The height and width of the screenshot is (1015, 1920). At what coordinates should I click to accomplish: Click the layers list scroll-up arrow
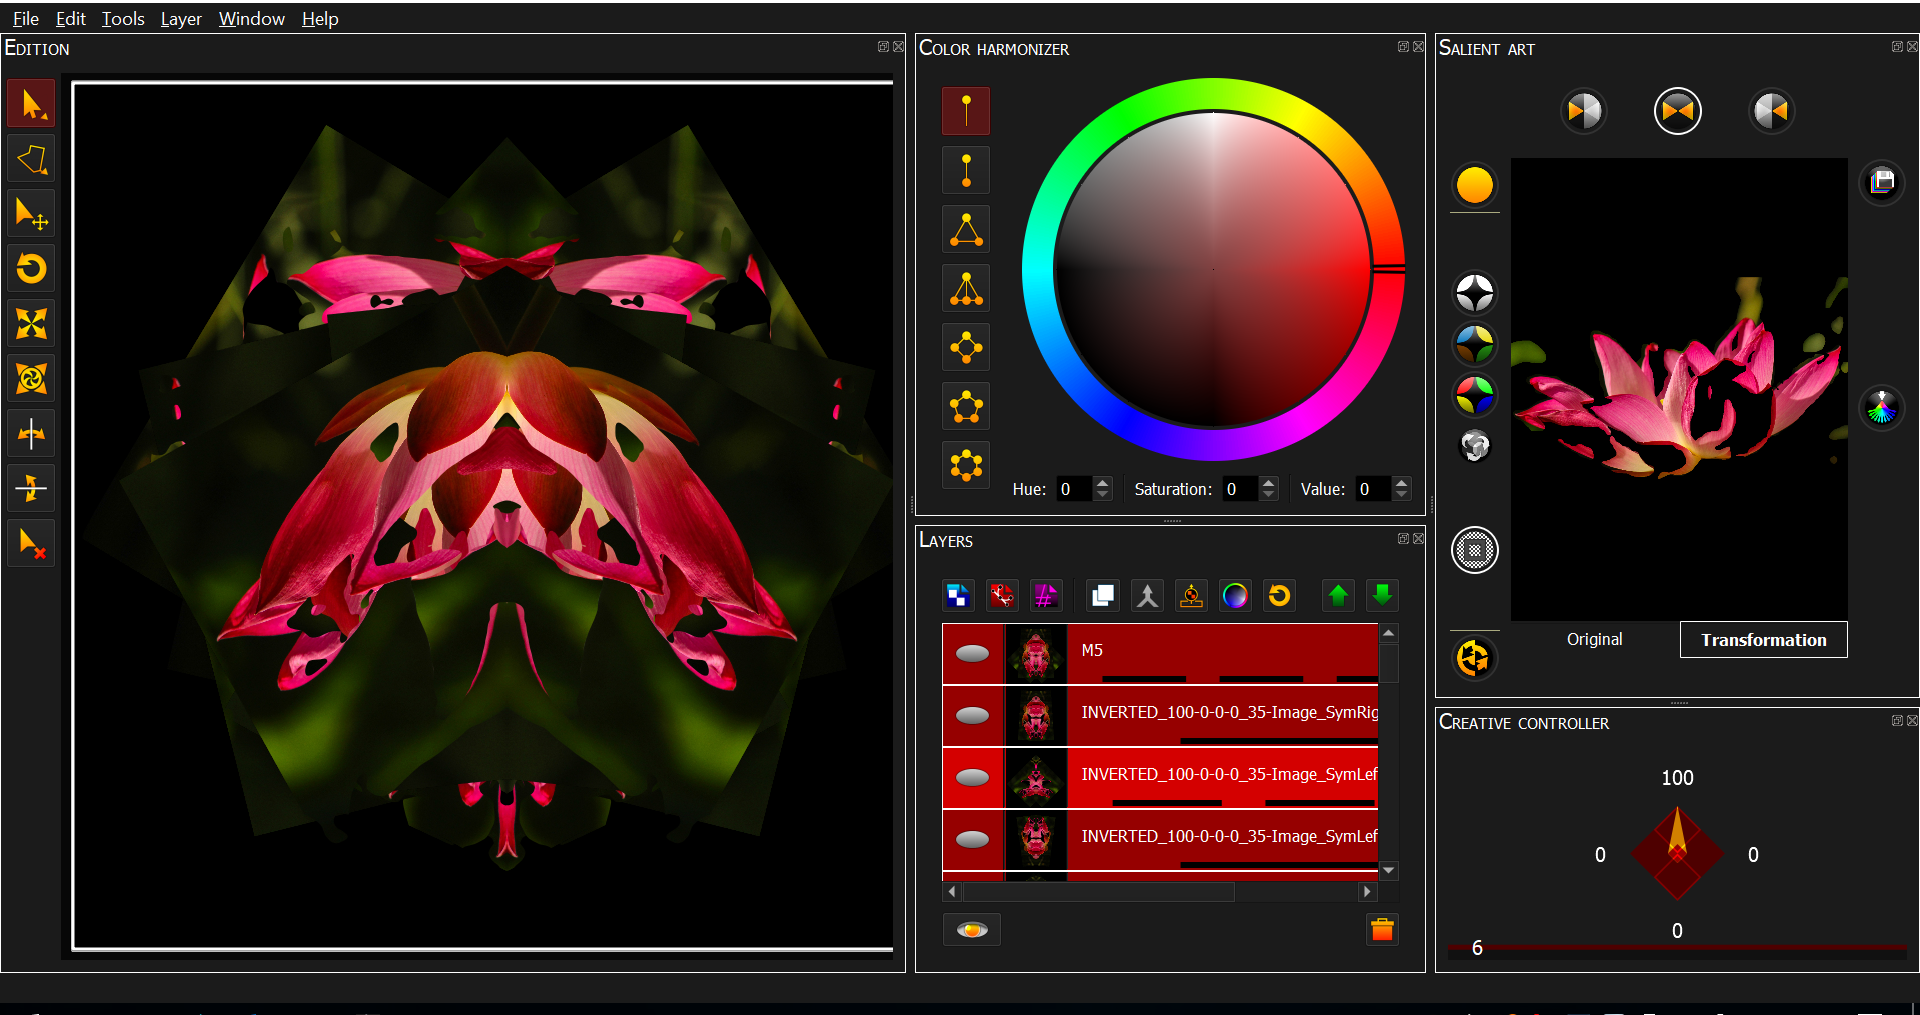(x=1388, y=633)
